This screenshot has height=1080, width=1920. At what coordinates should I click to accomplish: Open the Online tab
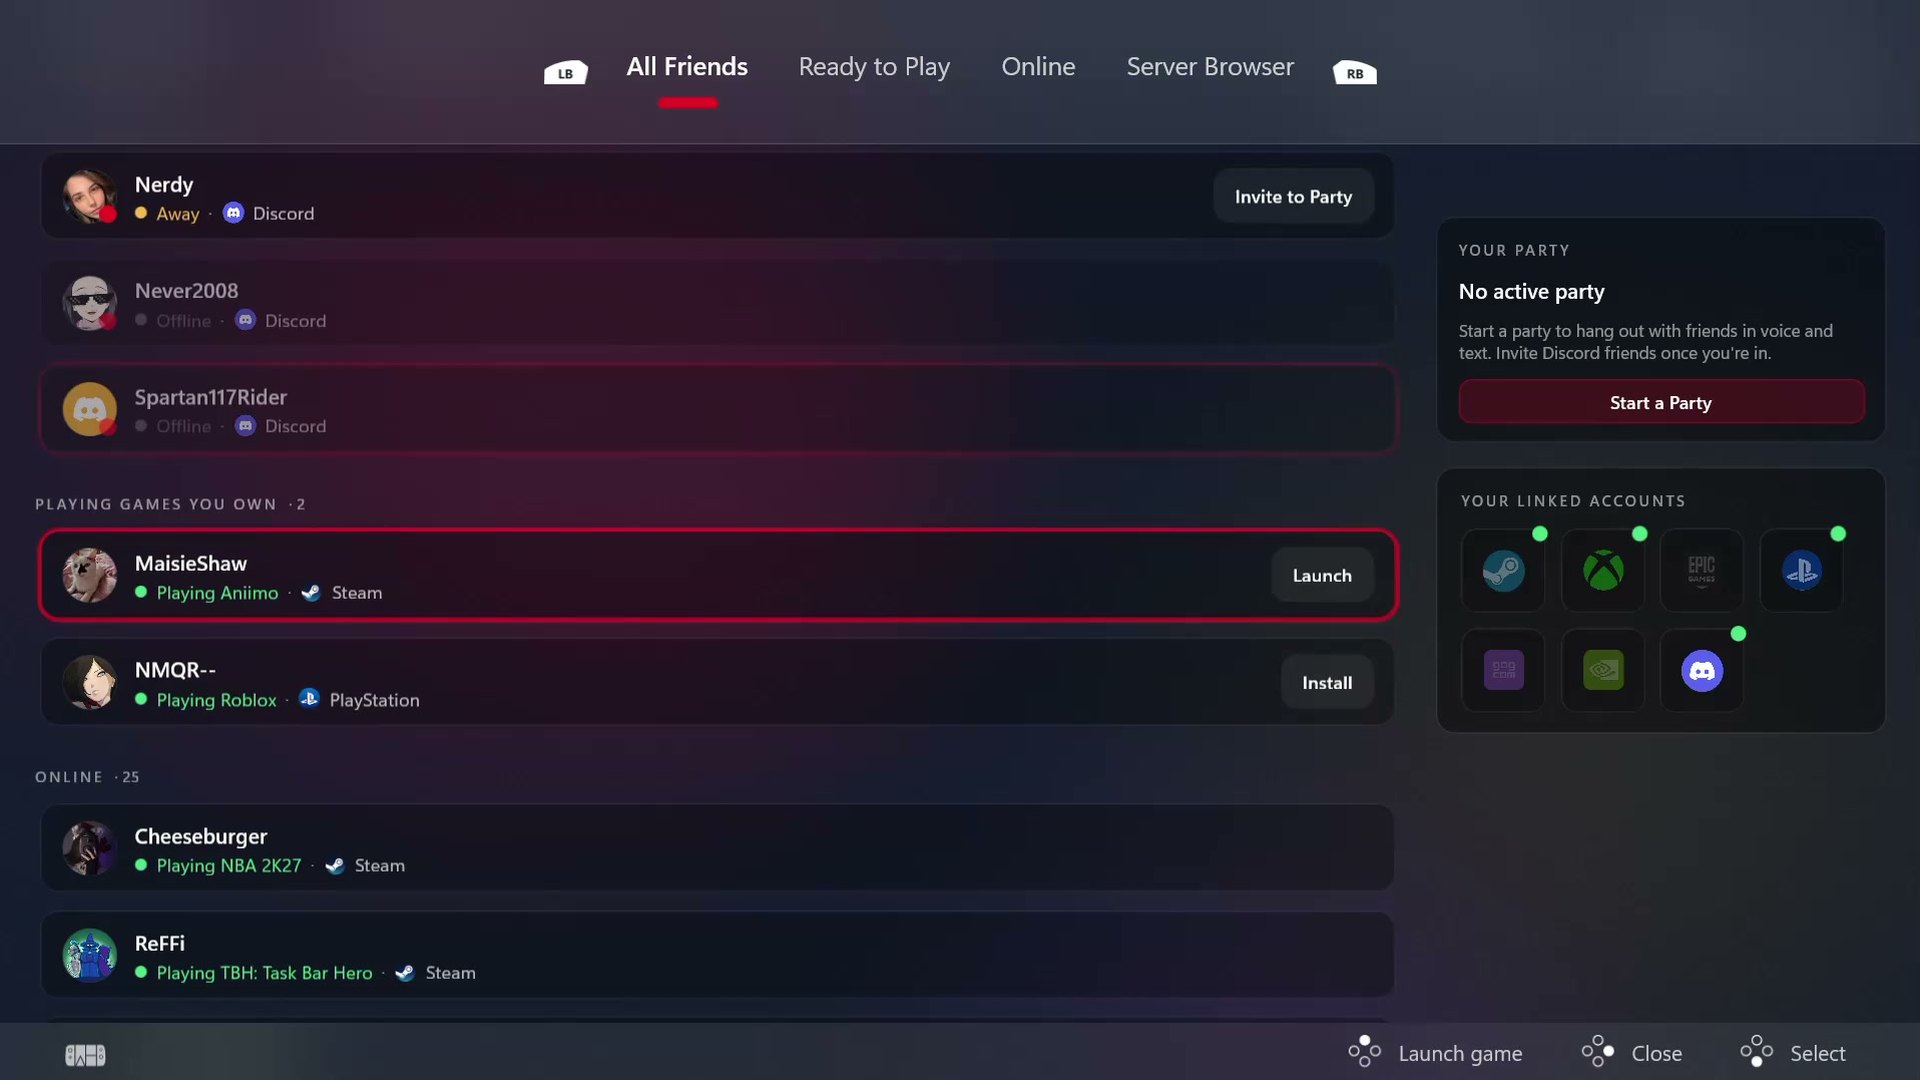(1038, 67)
